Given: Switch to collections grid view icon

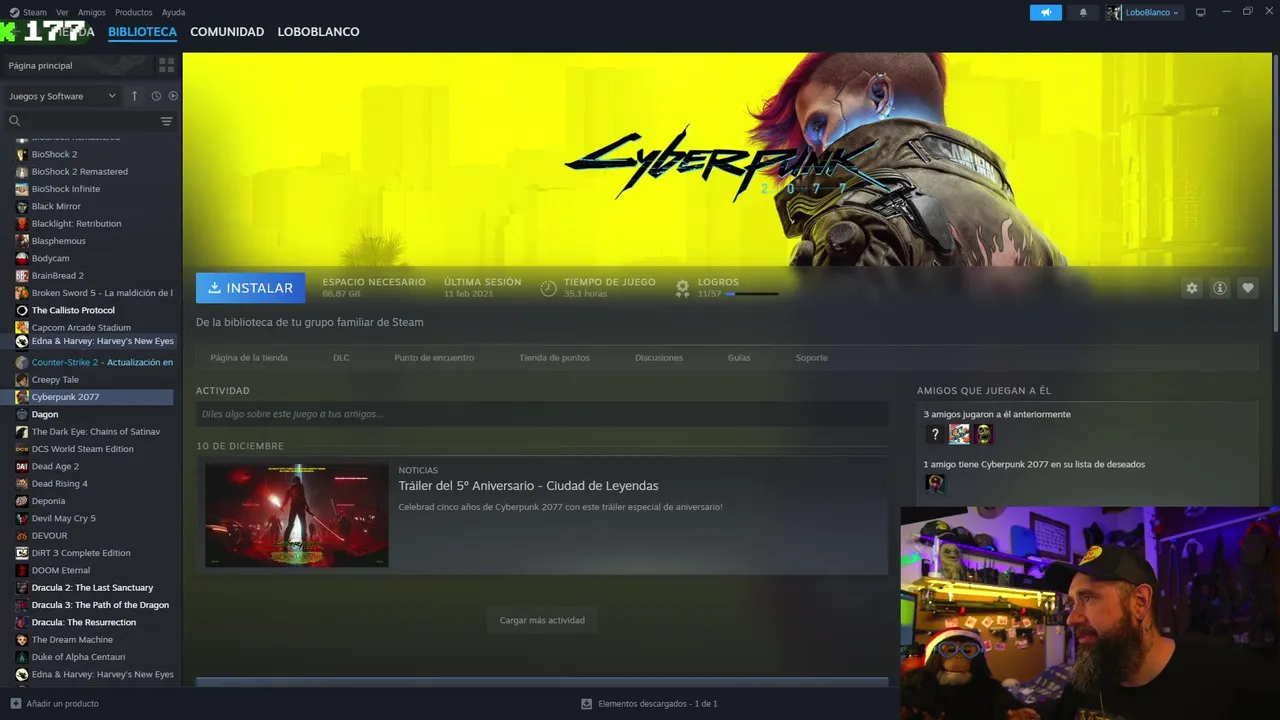Looking at the screenshot, I should pyautogui.click(x=167, y=65).
